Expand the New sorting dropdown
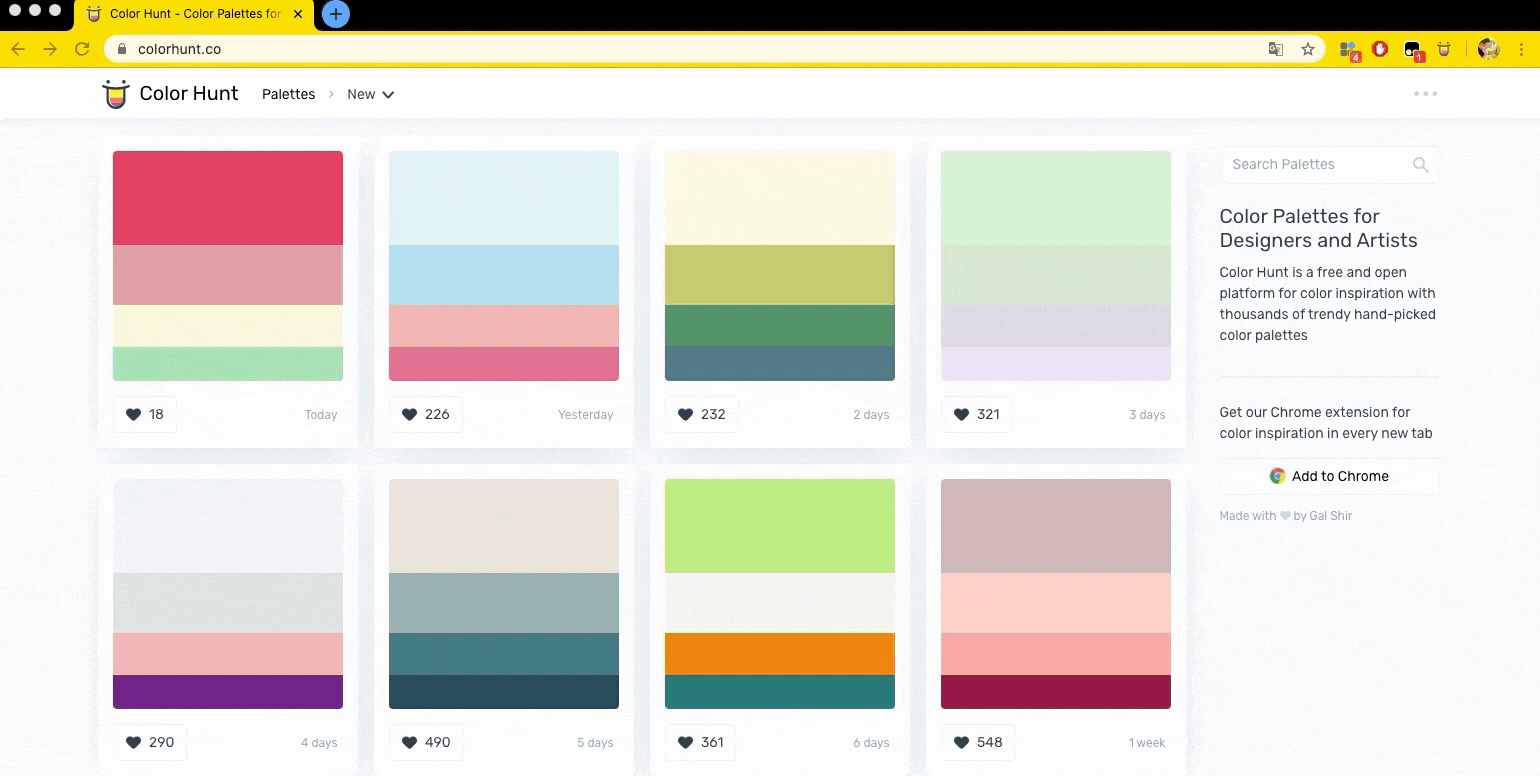 371,94
